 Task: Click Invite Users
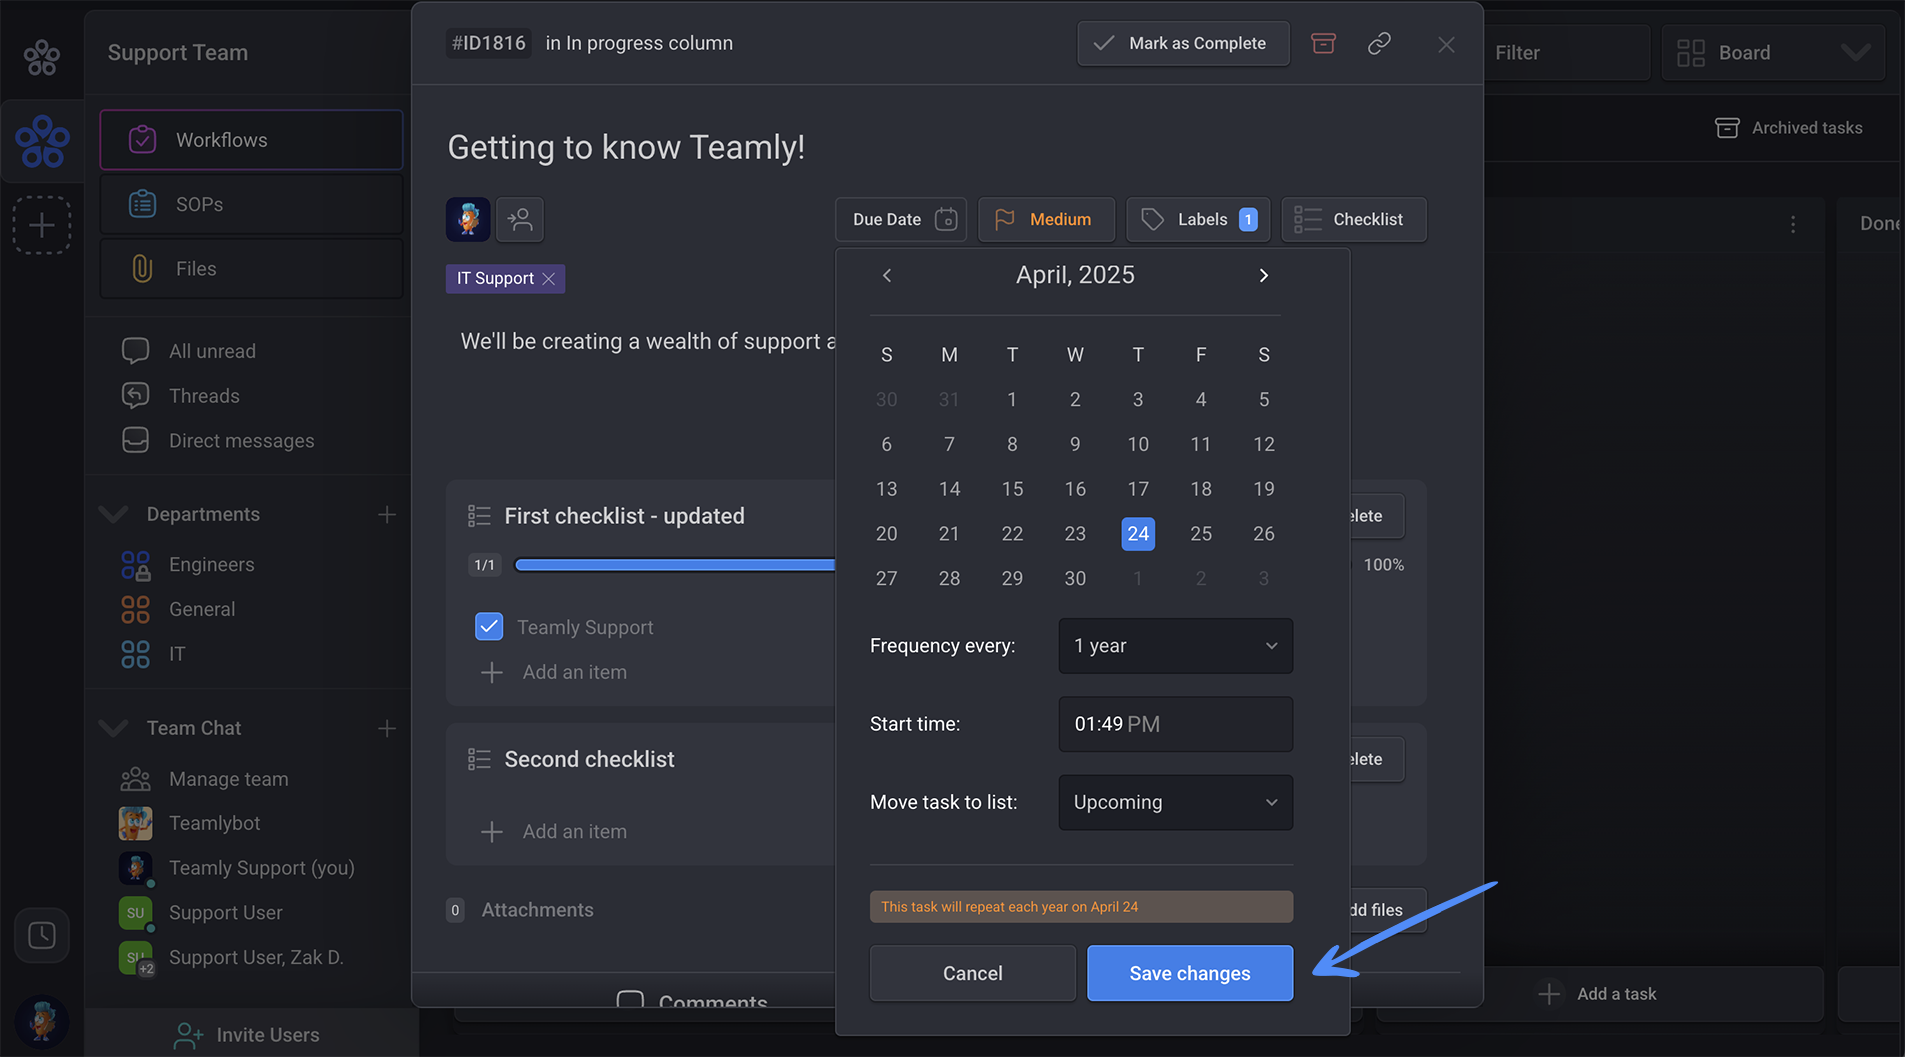pyautogui.click(x=247, y=1035)
